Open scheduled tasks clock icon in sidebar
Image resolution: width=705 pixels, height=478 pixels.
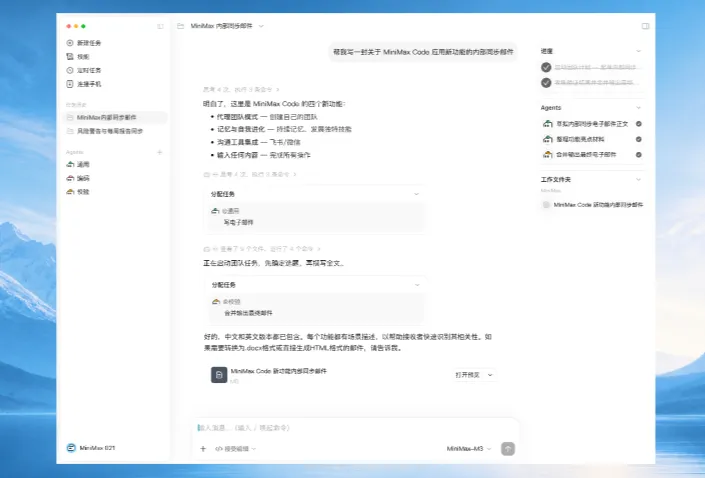70,70
